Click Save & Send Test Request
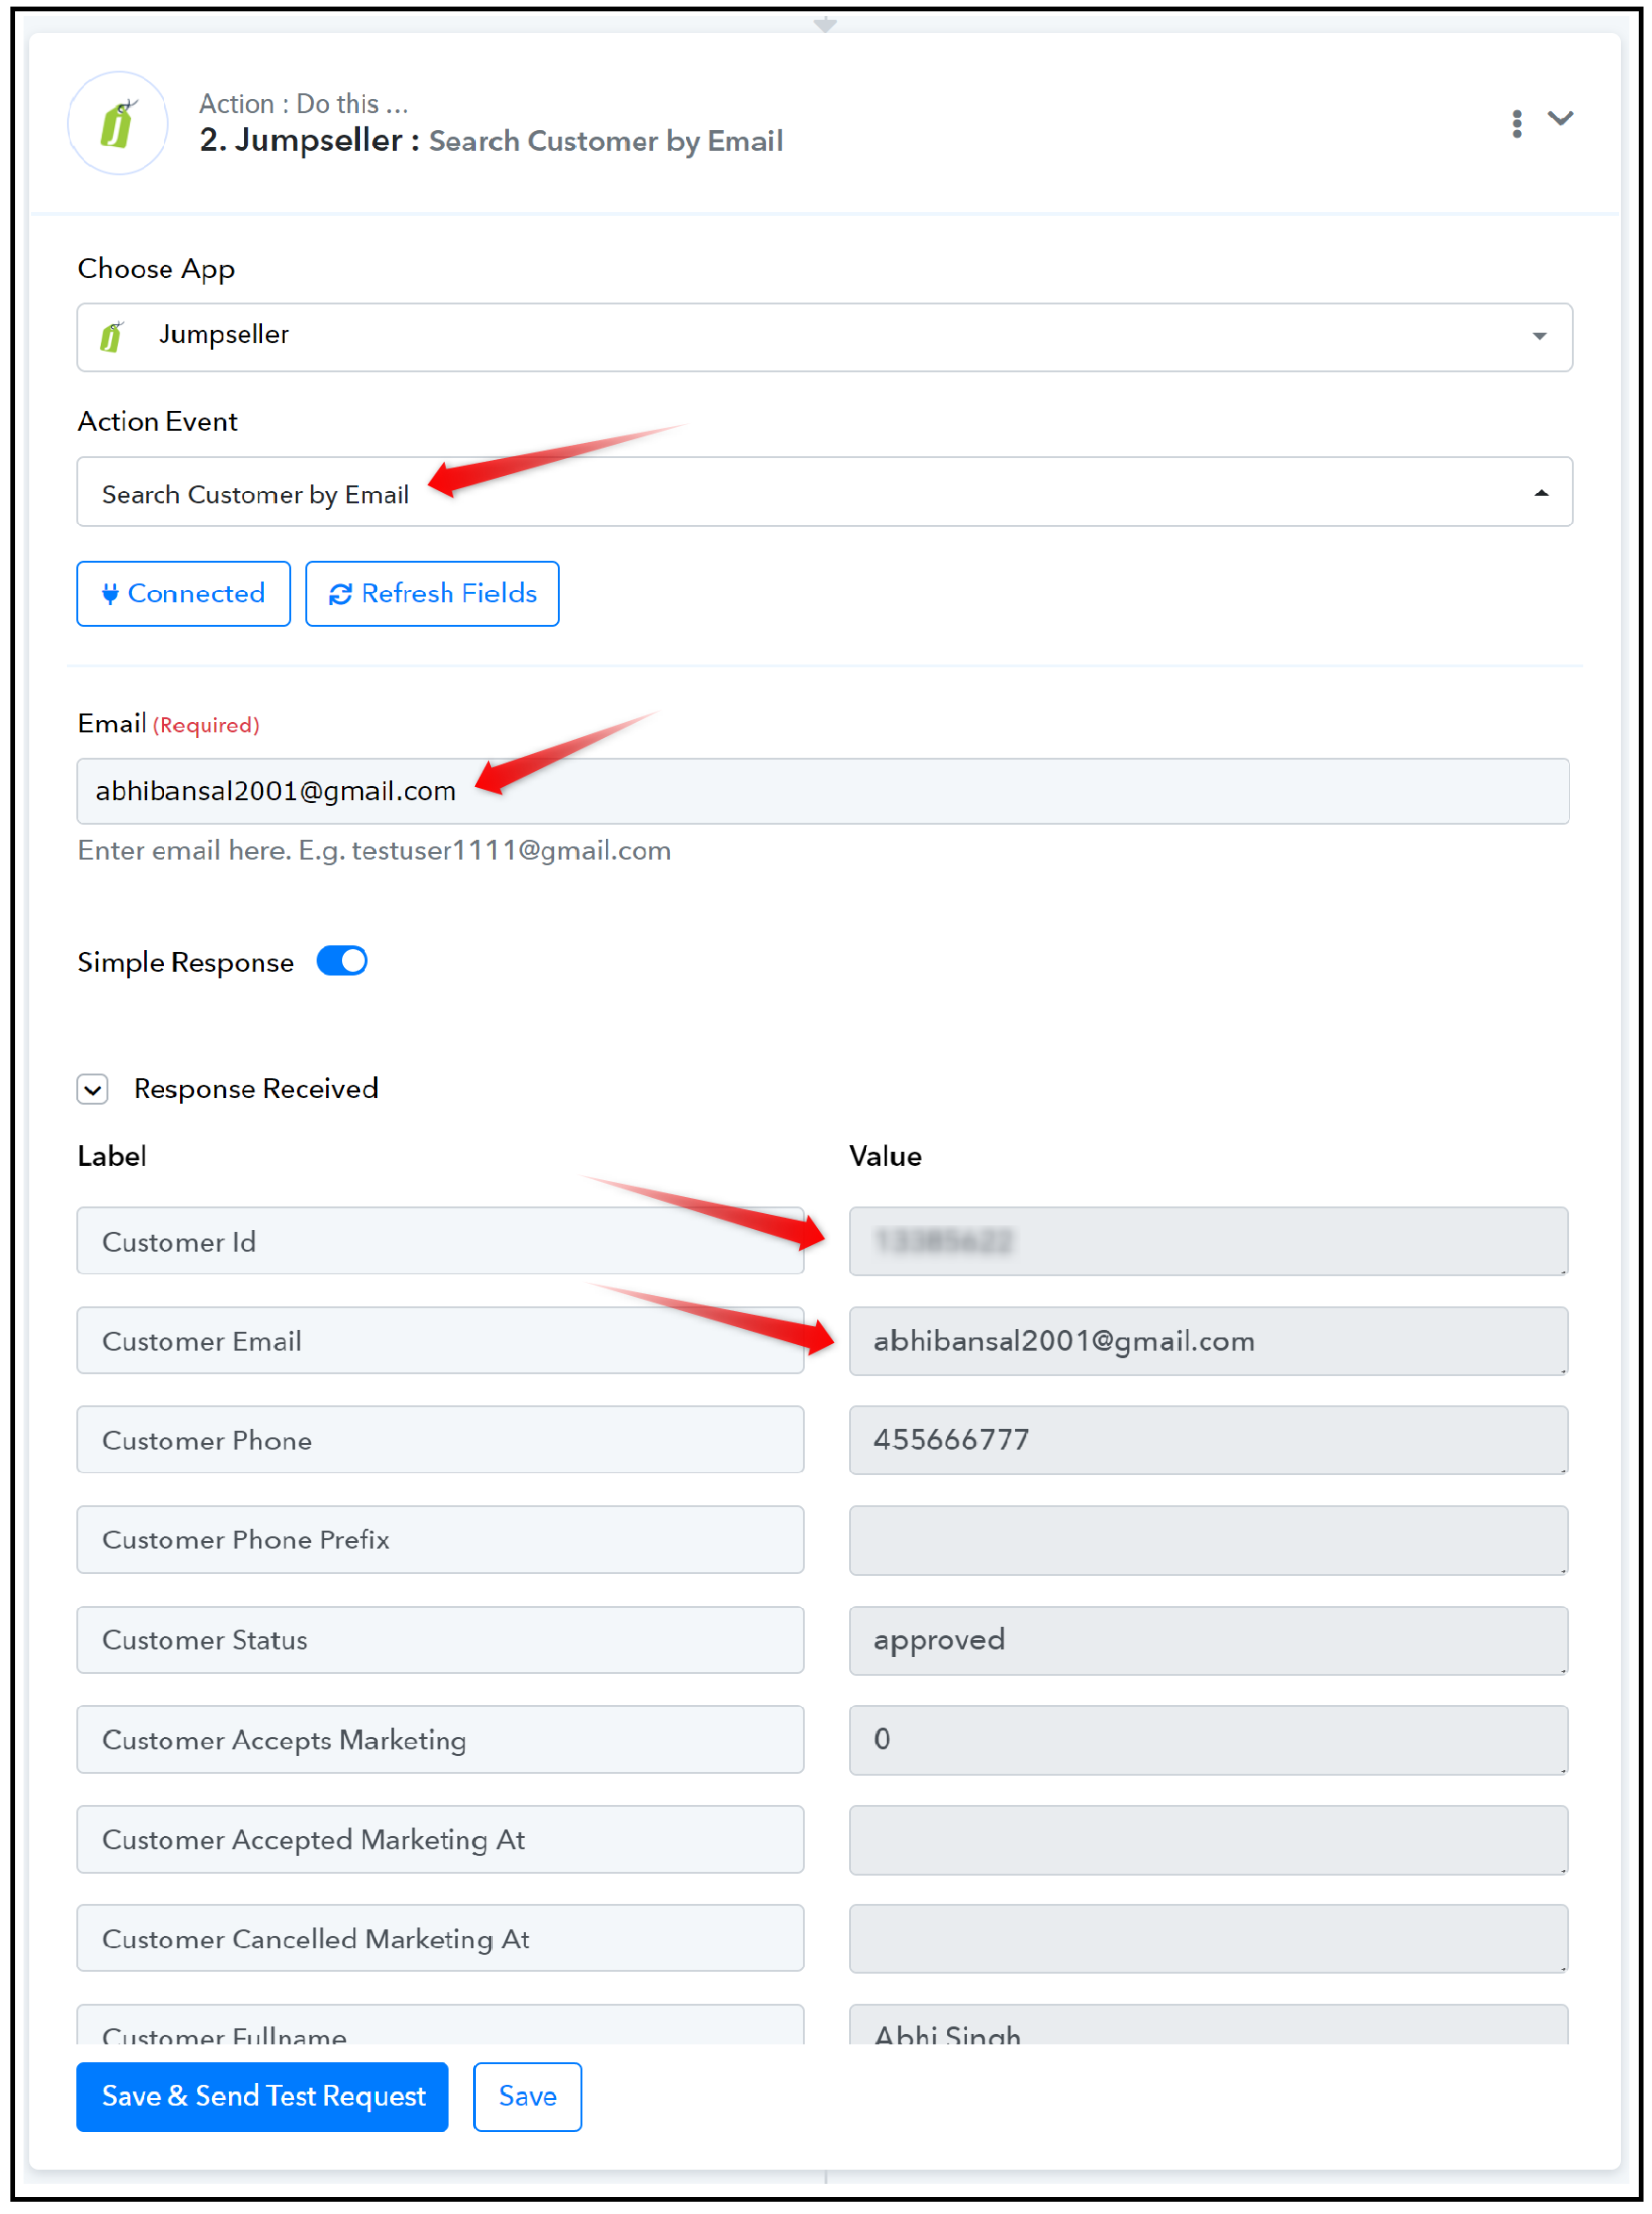 263,2097
